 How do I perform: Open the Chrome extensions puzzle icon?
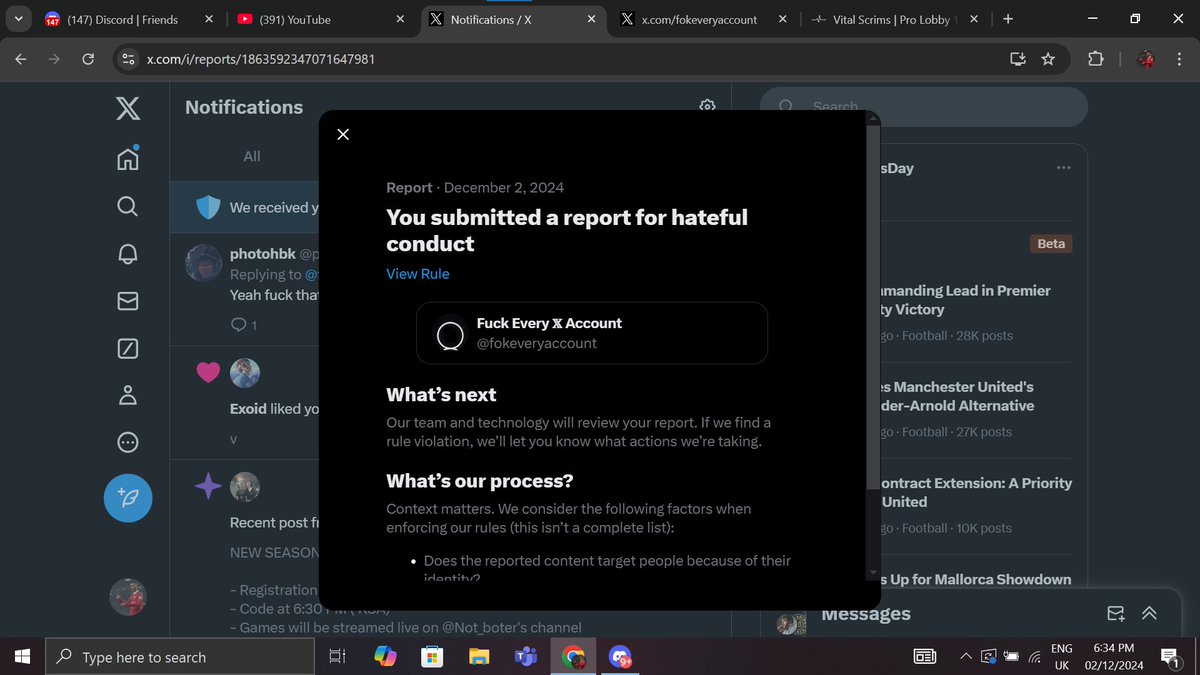[x=1096, y=59]
